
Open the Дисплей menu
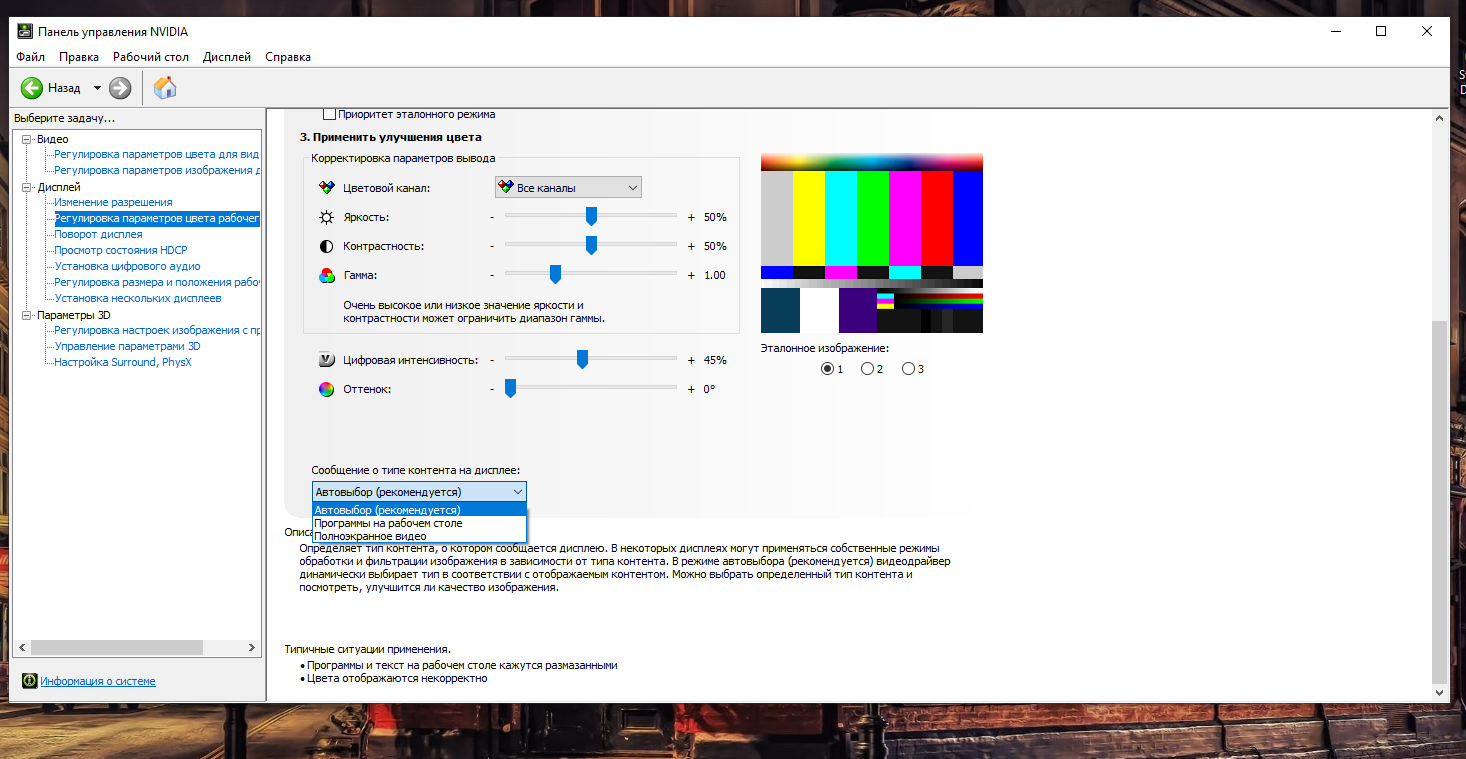(x=227, y=57)
